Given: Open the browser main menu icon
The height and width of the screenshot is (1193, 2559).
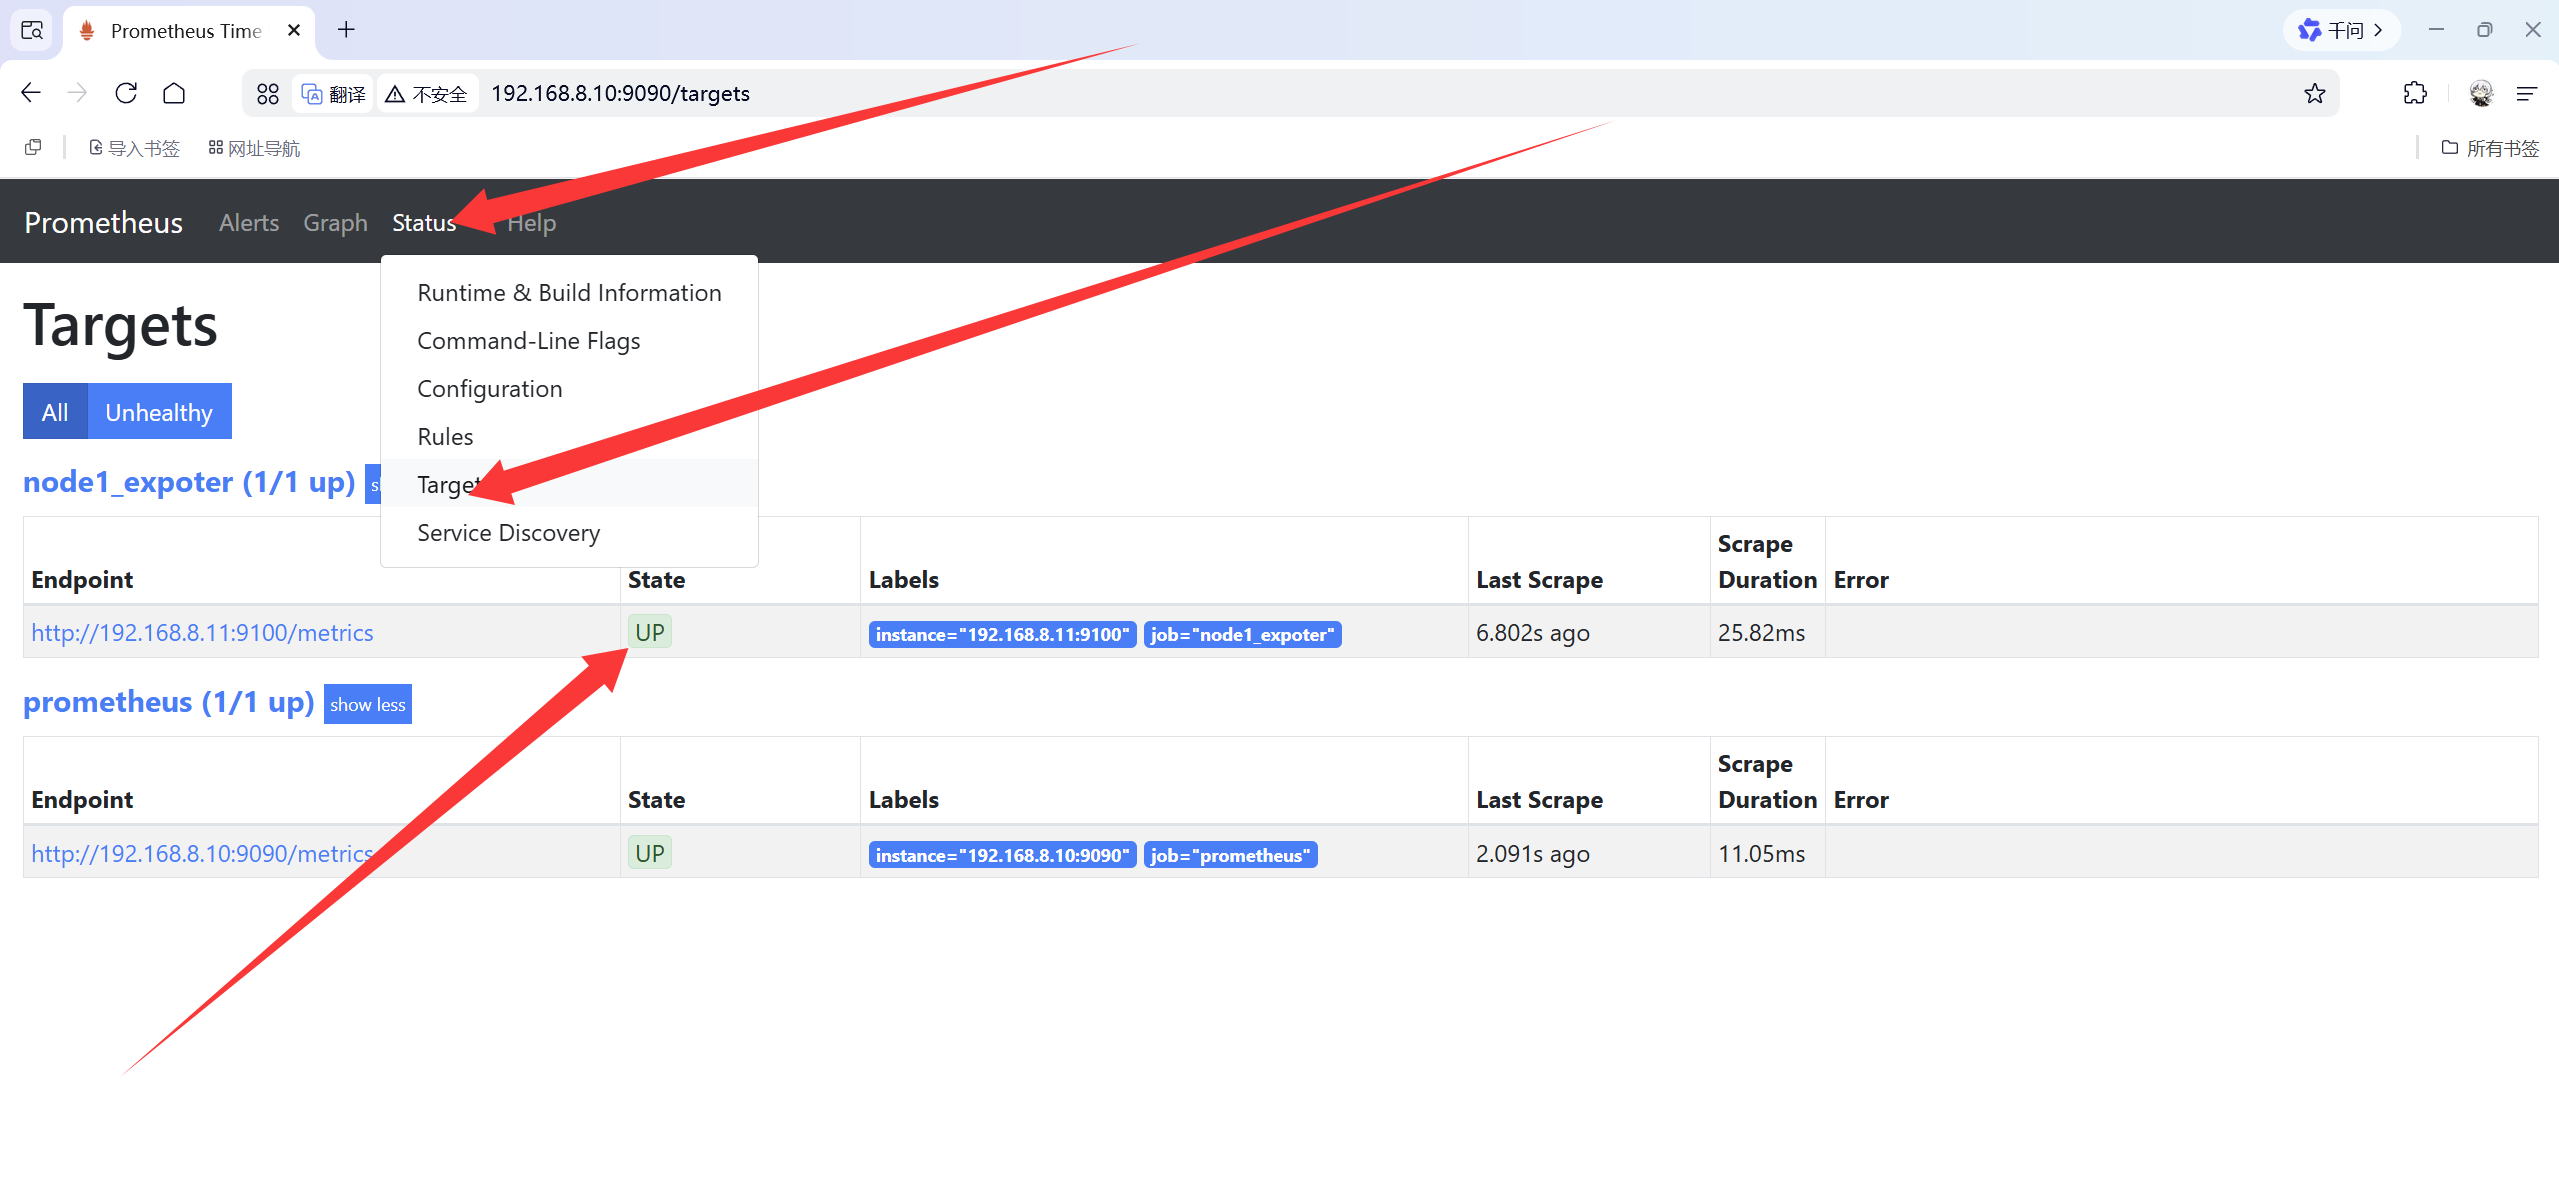Looking at the screenshot, I should pyautogui.click(x=2527, y=93).
